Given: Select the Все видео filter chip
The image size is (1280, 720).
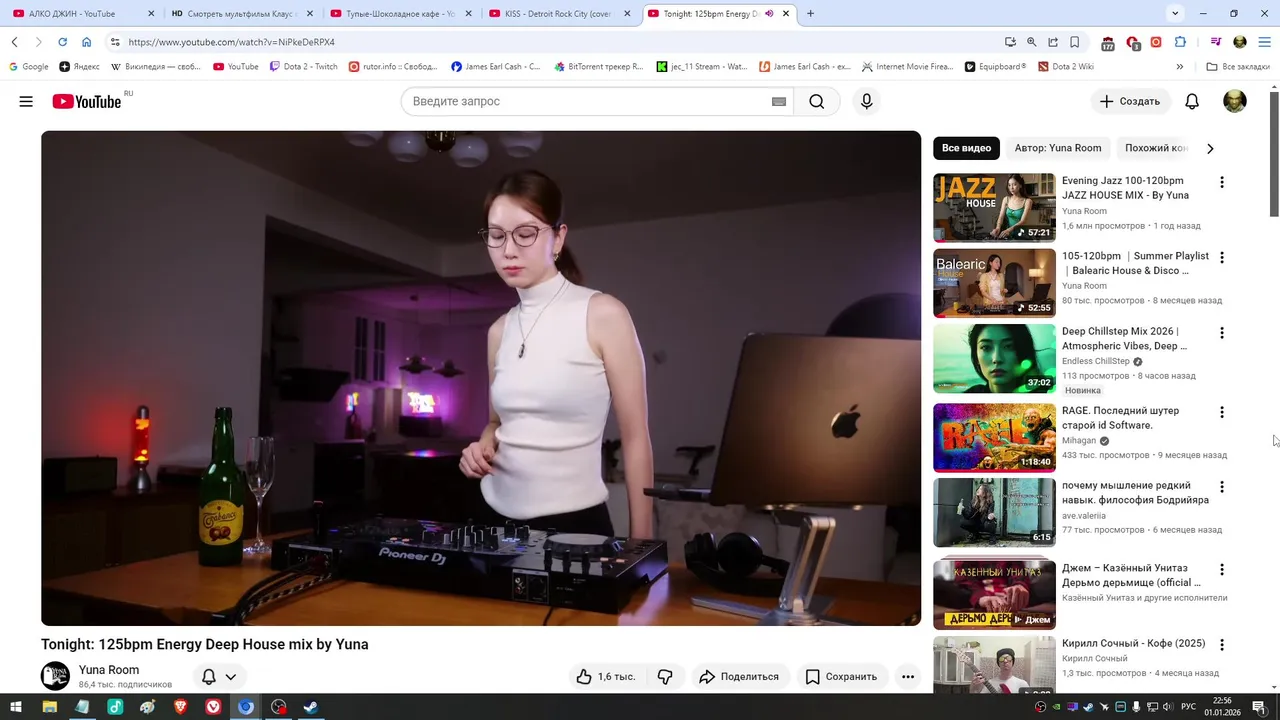Looking at the screenshot, I should 966,148.
